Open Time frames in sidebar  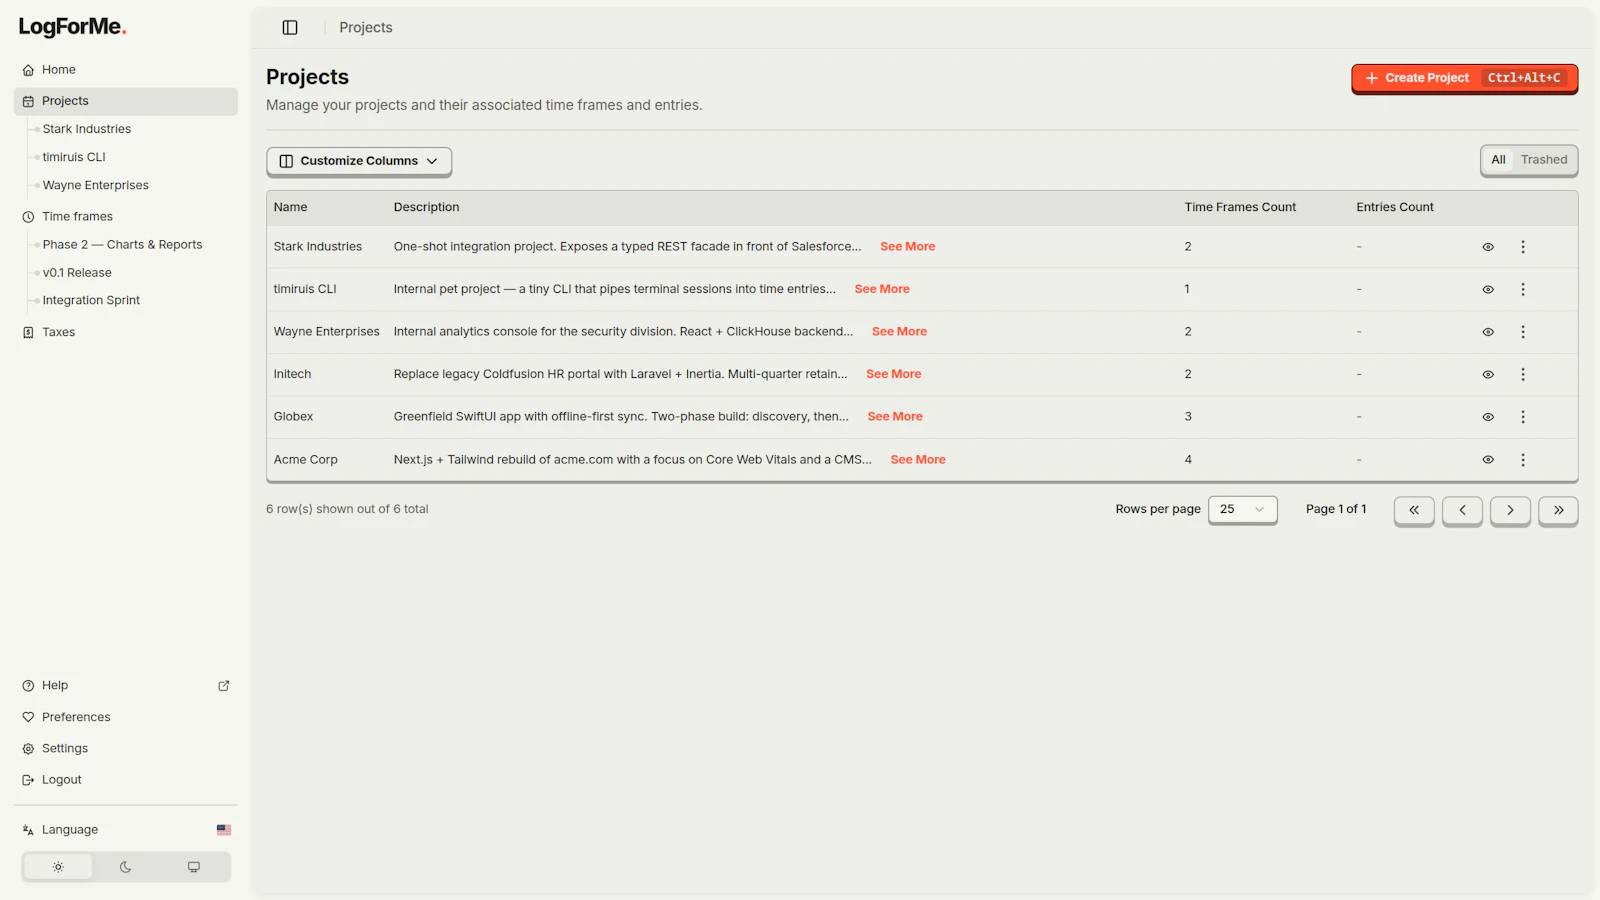pos(126,217)
